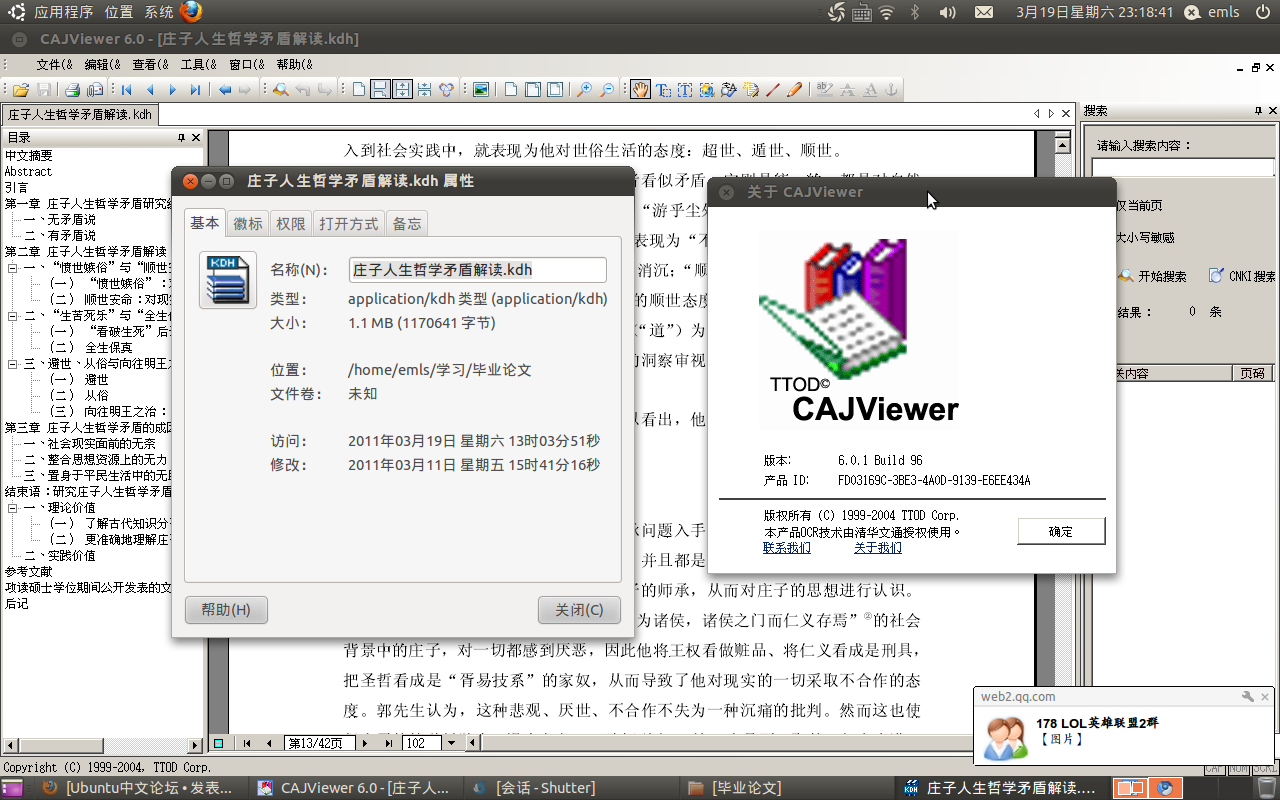Click the search content input field
This screenshot has width=1280, height=800.
[x=1182, y=166]
